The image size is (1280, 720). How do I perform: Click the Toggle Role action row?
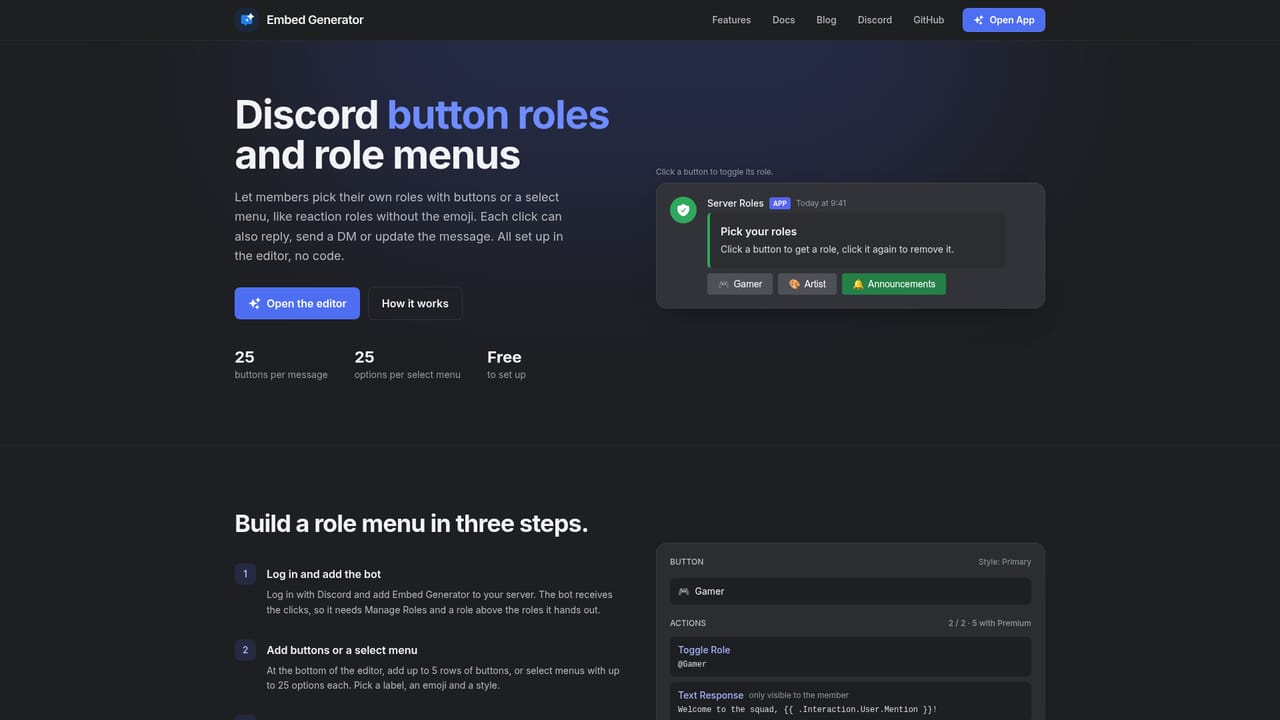tap(850, 657)
